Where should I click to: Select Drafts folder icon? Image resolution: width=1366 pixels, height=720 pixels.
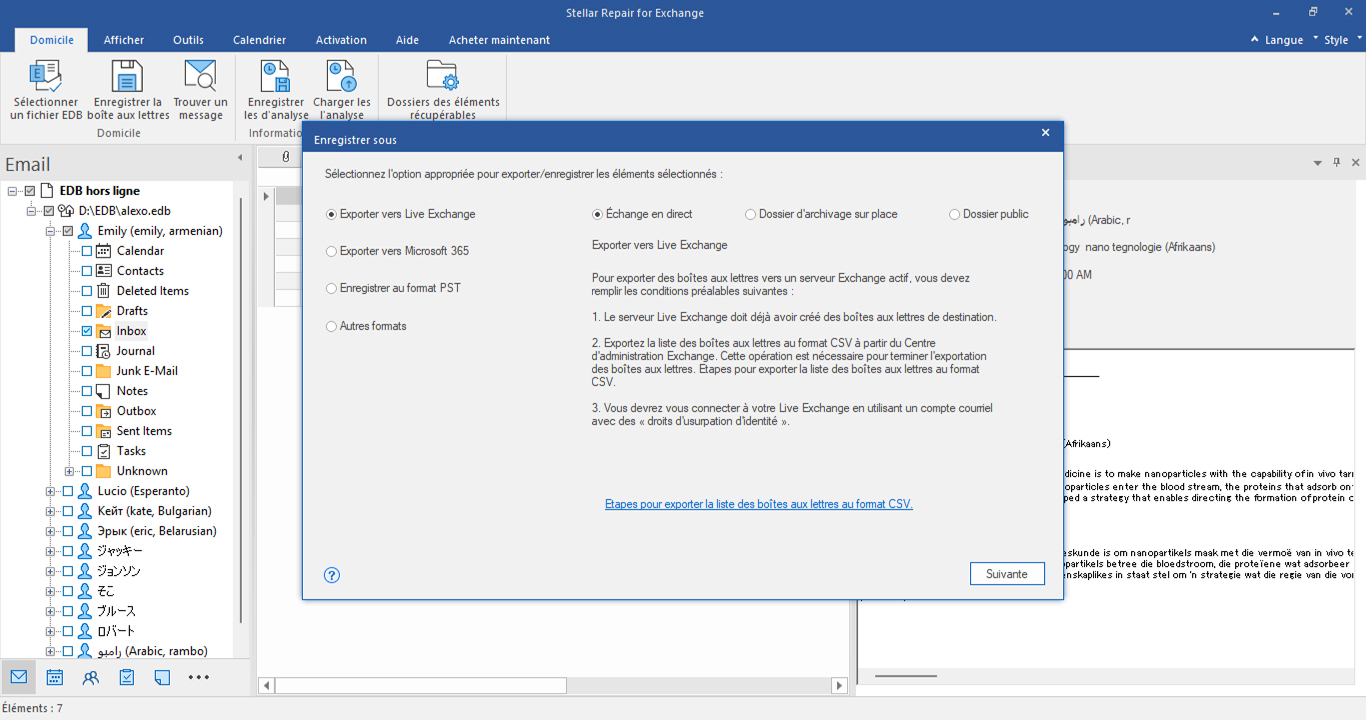pyautogui.click(x=103, y=311)
